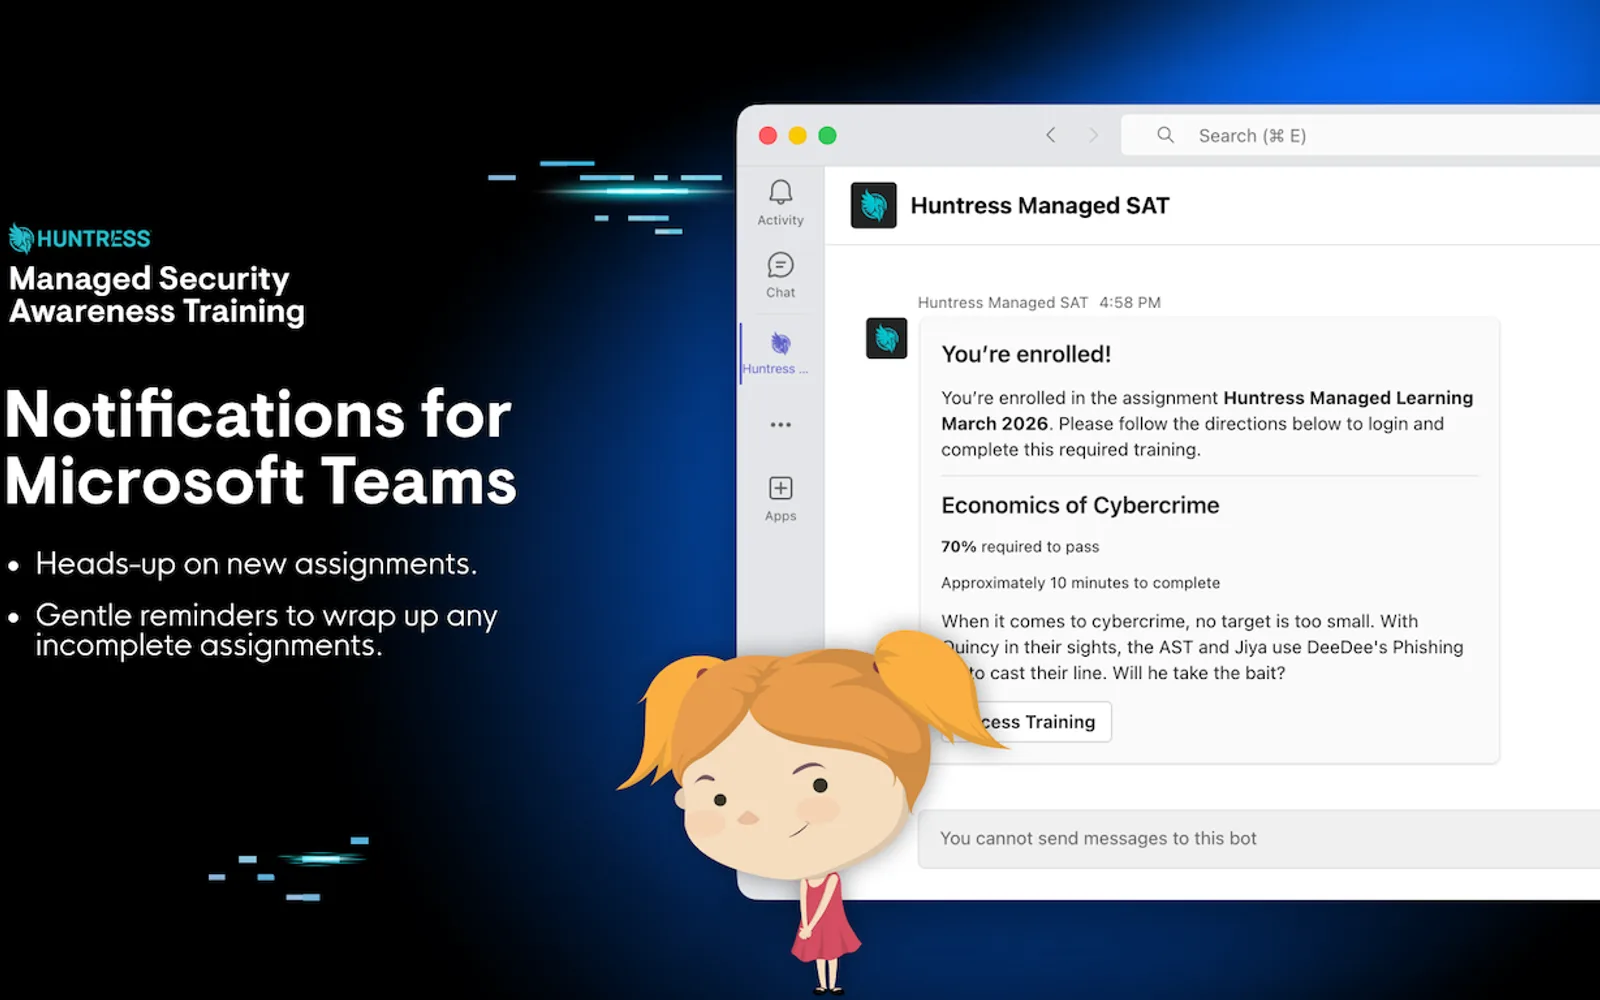This screenshot has height=1000, width=1600.
Task: Click the Search field in title bar
Action: (1360, 135)
